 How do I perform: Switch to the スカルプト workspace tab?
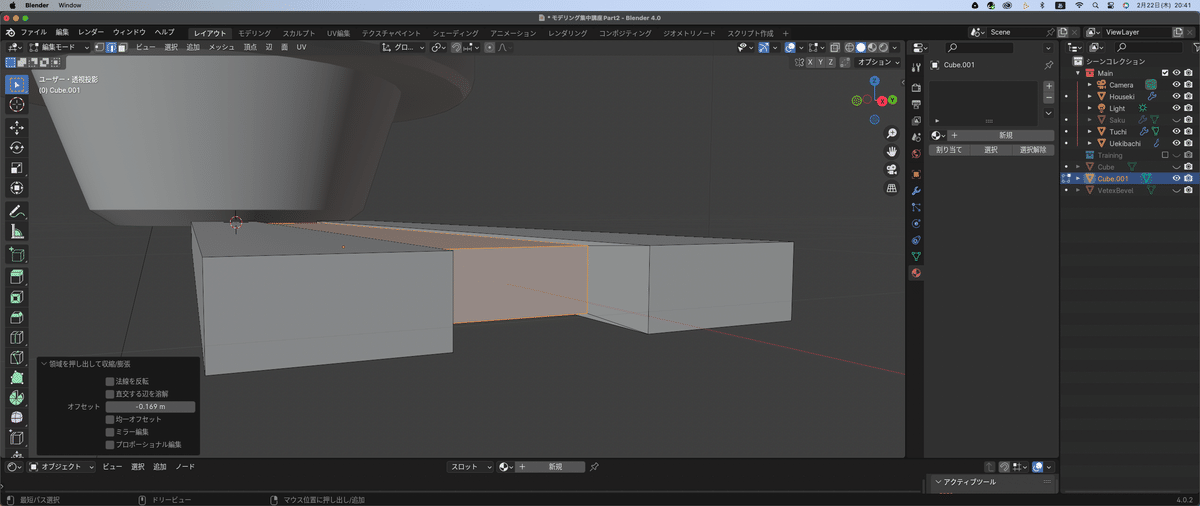coord(299,33)
